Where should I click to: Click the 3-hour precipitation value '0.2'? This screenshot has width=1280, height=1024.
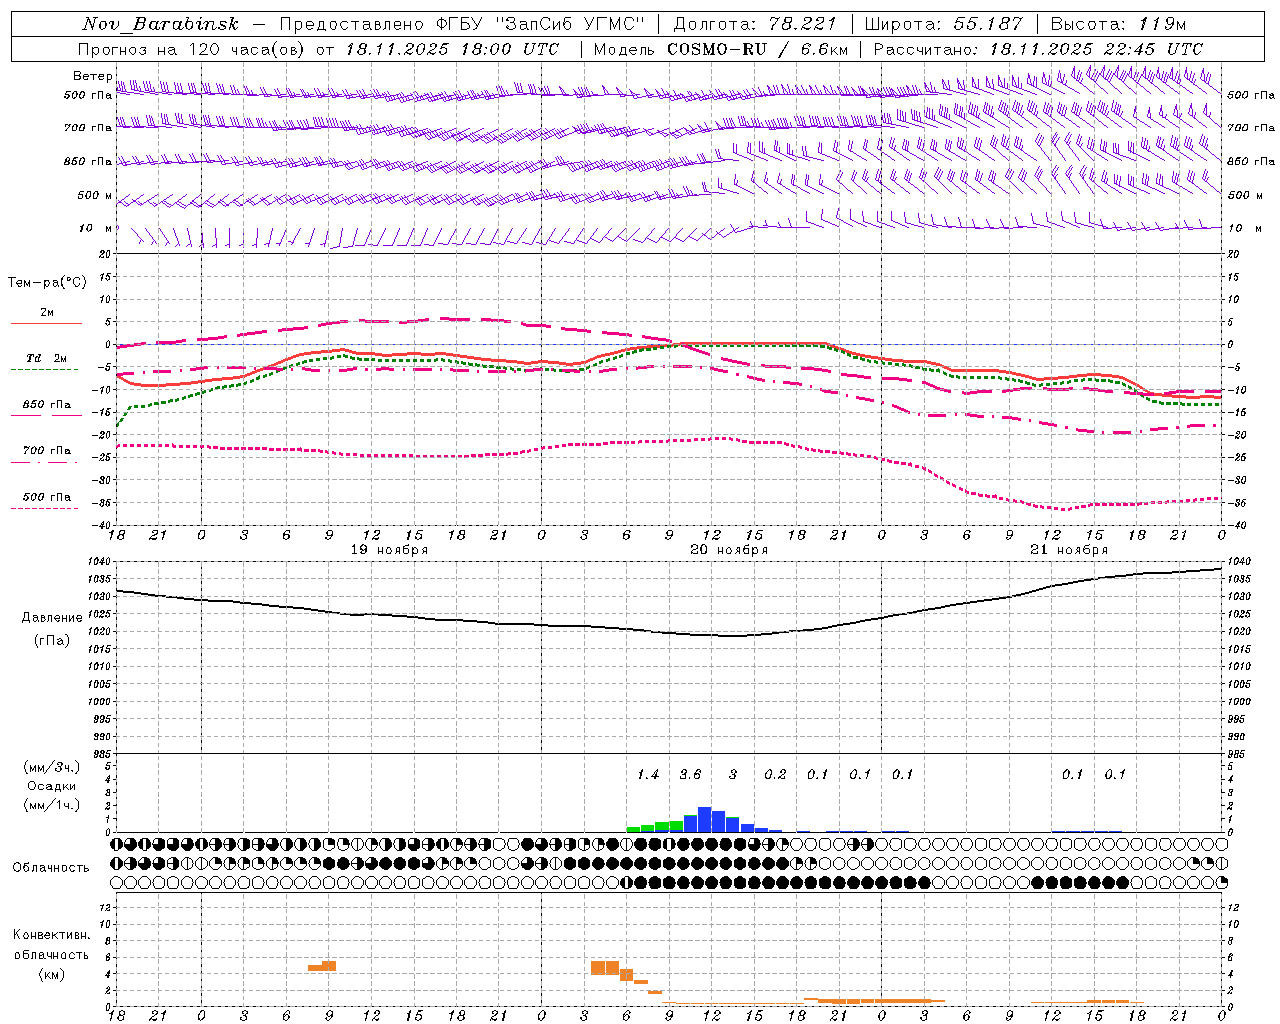click(x=775, y=775)
